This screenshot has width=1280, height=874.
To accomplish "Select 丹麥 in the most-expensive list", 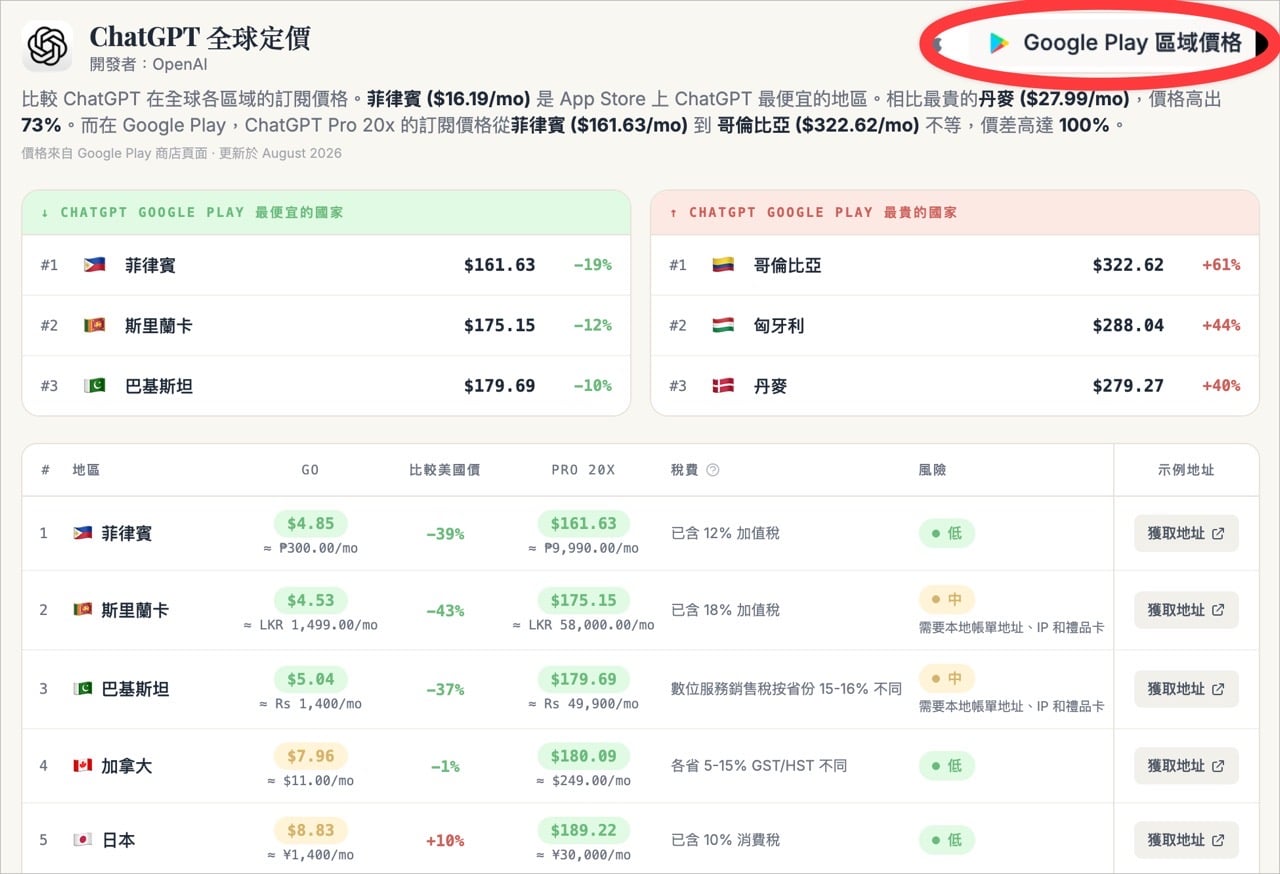I will pos(770,385).
